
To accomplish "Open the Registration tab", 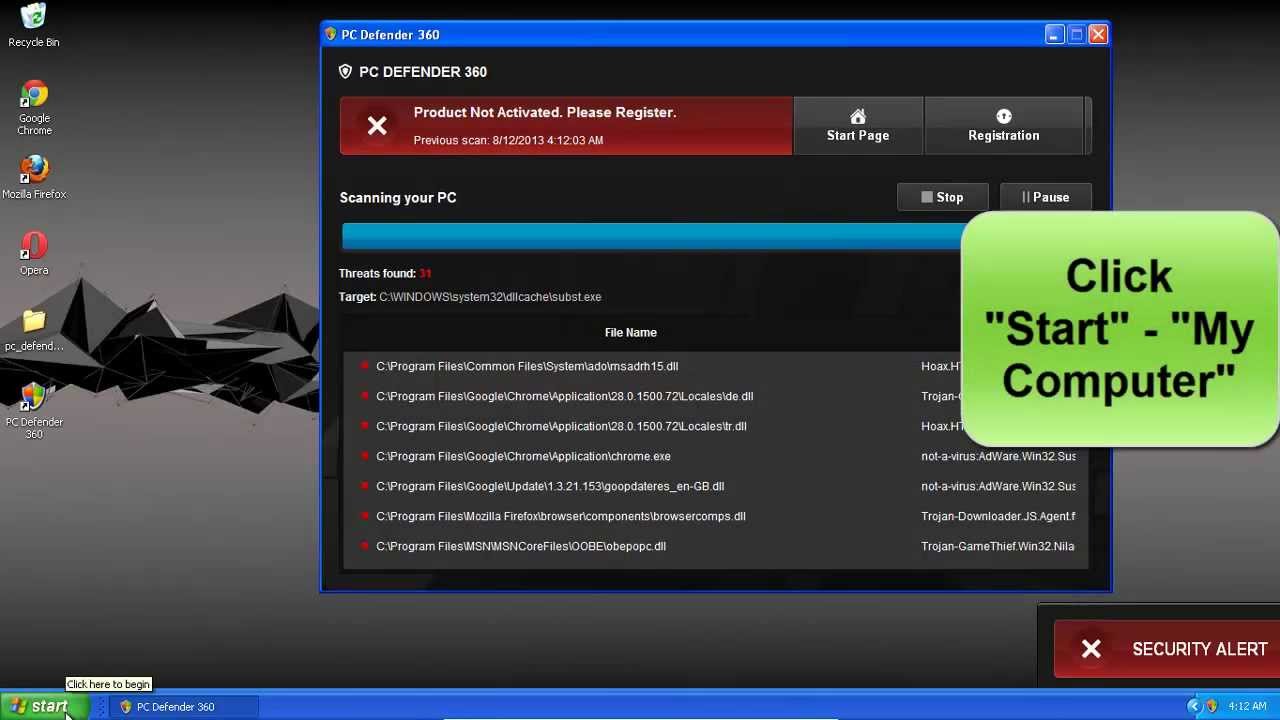I will click(x=1004, y=125).
